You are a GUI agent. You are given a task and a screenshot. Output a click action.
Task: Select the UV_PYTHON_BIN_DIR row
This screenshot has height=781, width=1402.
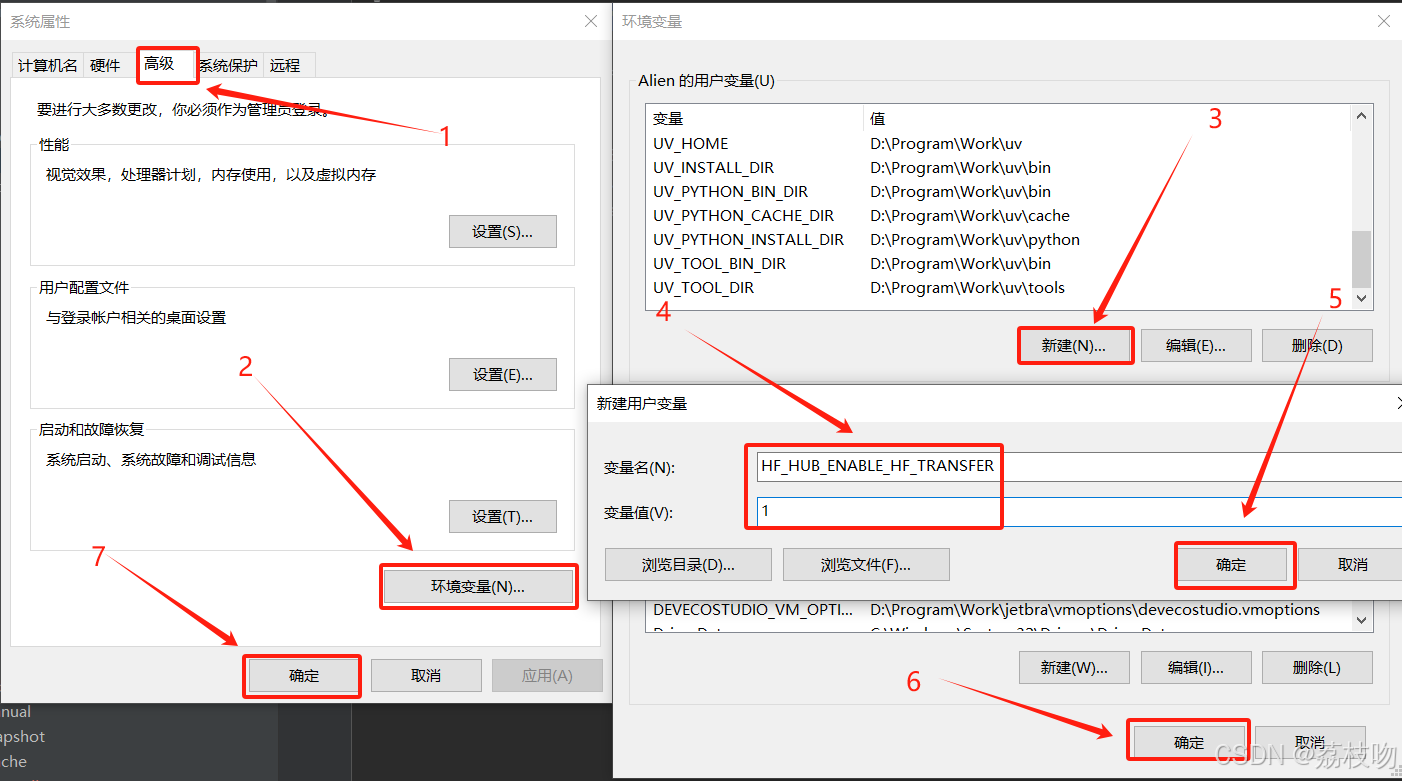(x=997, y=192)
